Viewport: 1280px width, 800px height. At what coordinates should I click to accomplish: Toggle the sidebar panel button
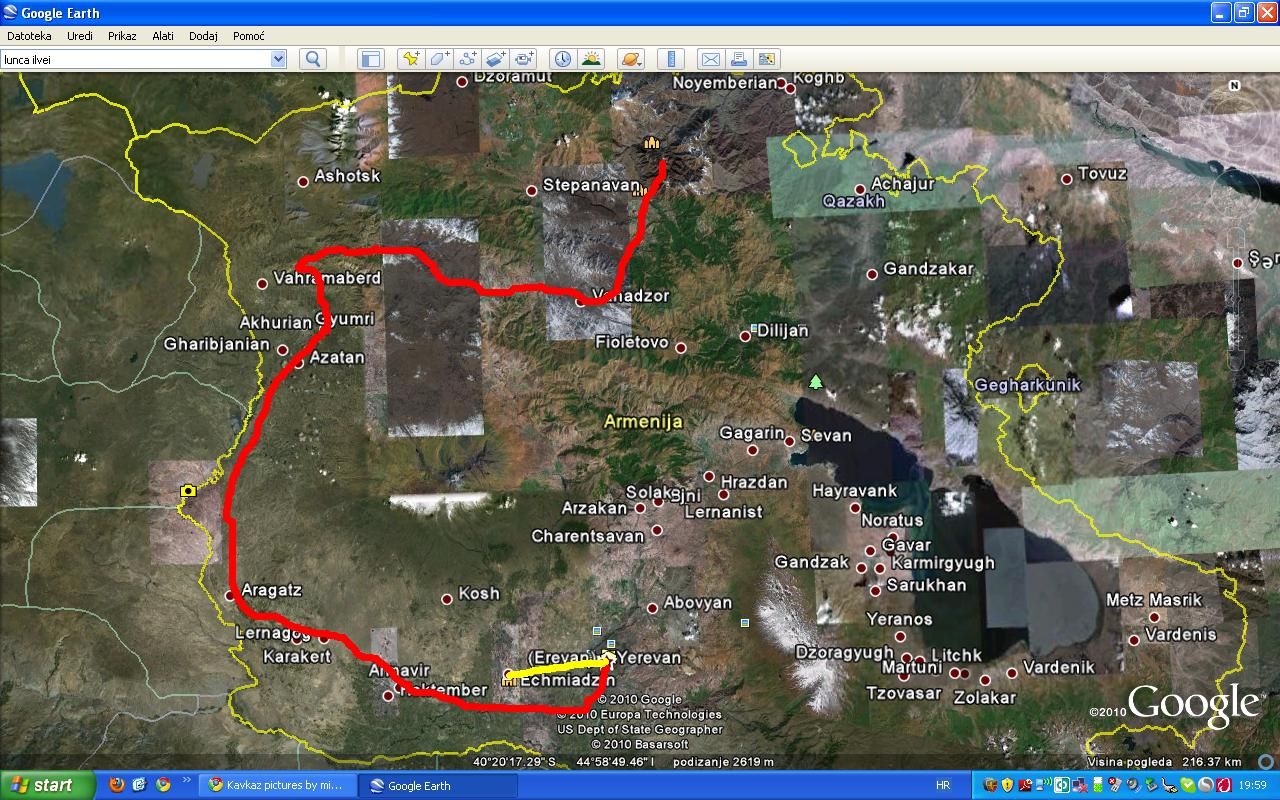click(370, 59)
